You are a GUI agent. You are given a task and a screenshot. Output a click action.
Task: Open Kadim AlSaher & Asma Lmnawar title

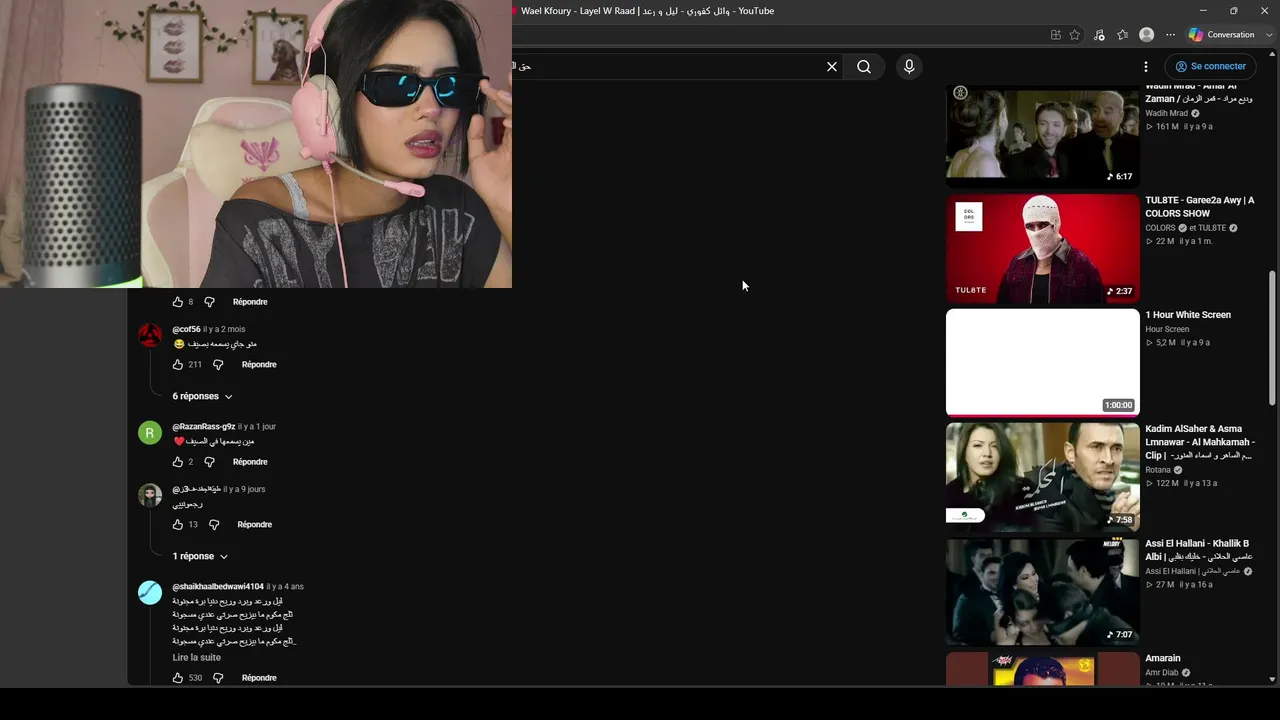(x=1200, y=442)
